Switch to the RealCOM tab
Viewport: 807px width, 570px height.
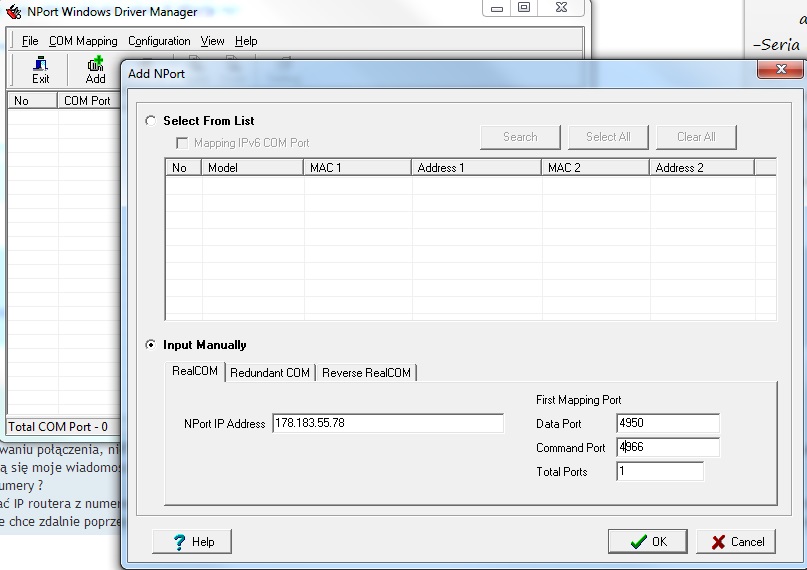tap(195, 371)
